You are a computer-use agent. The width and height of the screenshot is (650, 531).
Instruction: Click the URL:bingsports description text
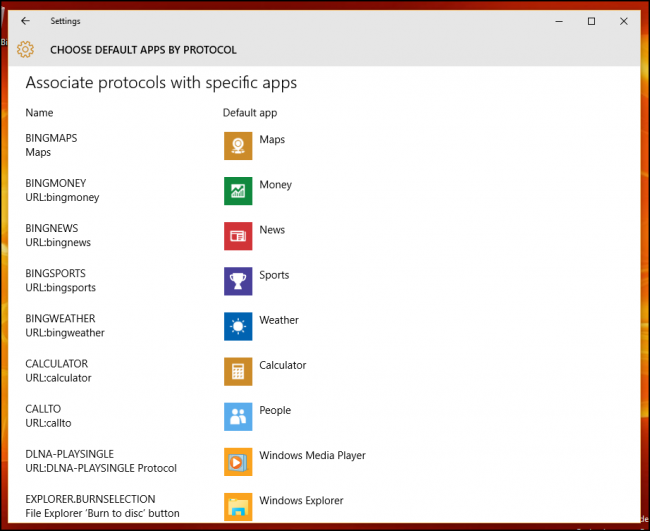pyautogui.click(x=61, y=288)
